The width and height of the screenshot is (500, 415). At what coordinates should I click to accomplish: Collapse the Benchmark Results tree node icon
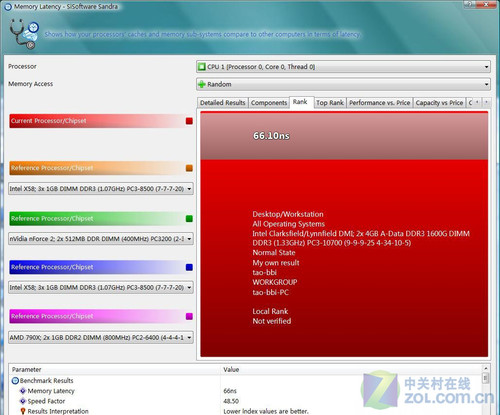tap(15, 381)
